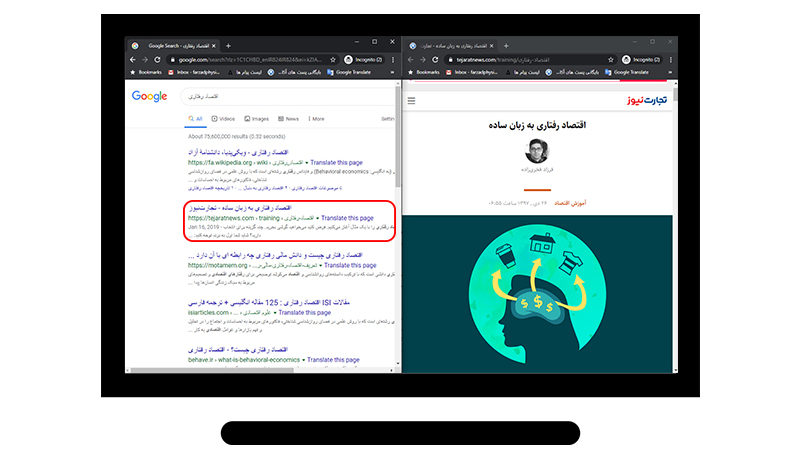800x458 pixels.
Task: Click the article author's profile photo
Action: coord(537,150)
